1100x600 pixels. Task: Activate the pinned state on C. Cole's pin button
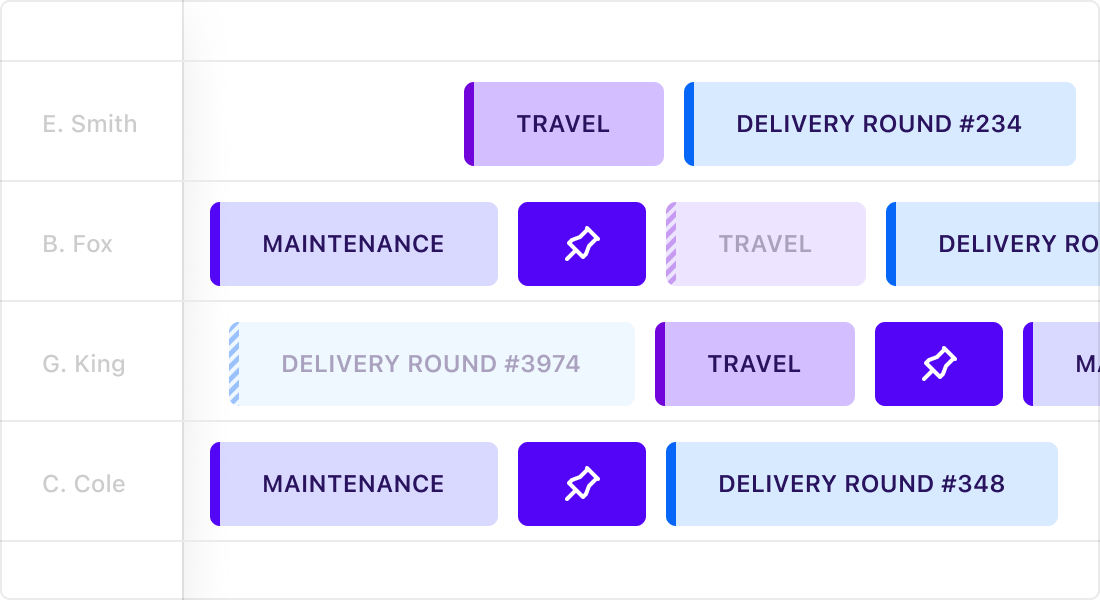tap(582, 483)
